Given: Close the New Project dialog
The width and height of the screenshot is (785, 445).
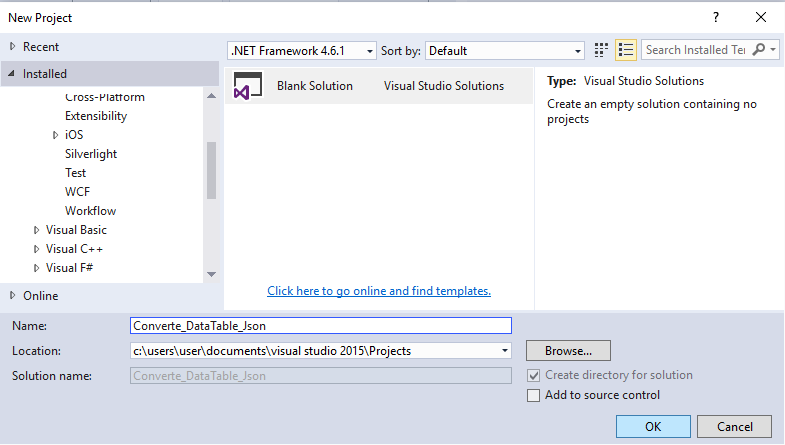Looking at the screenshot, I should coord(761,18).
